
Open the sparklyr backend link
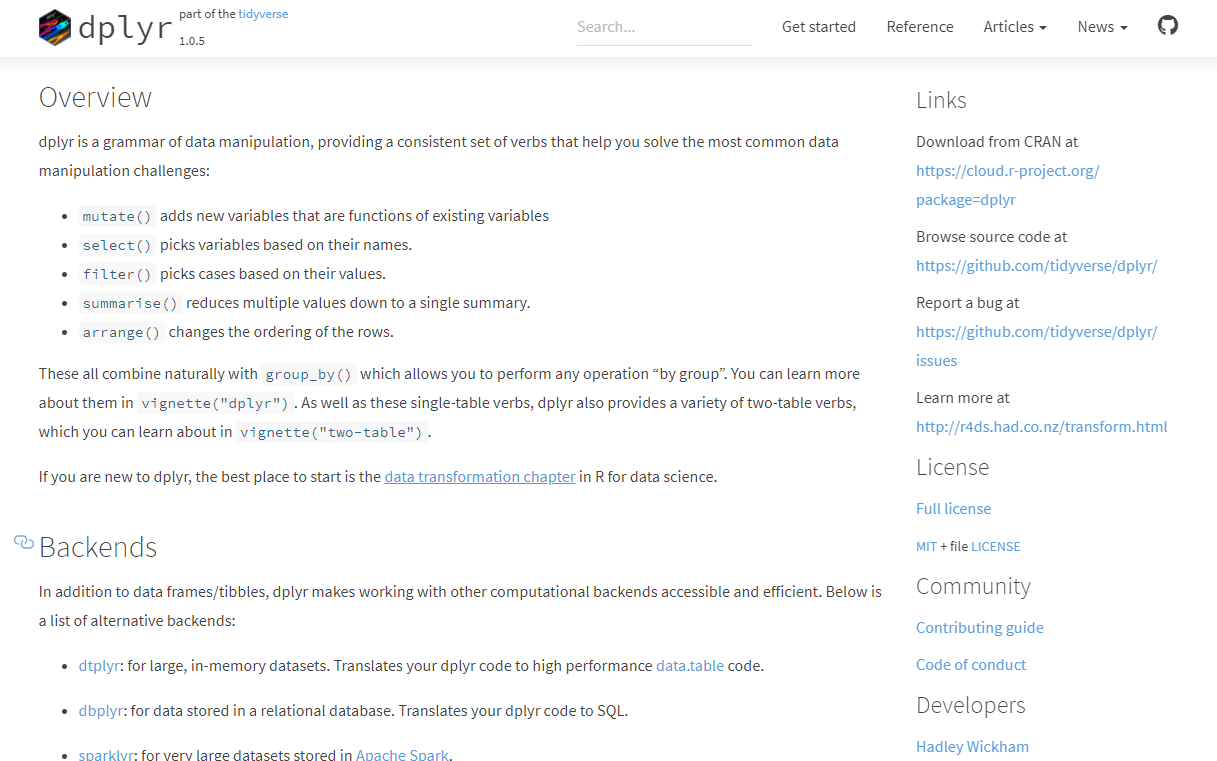pos(106,755)
